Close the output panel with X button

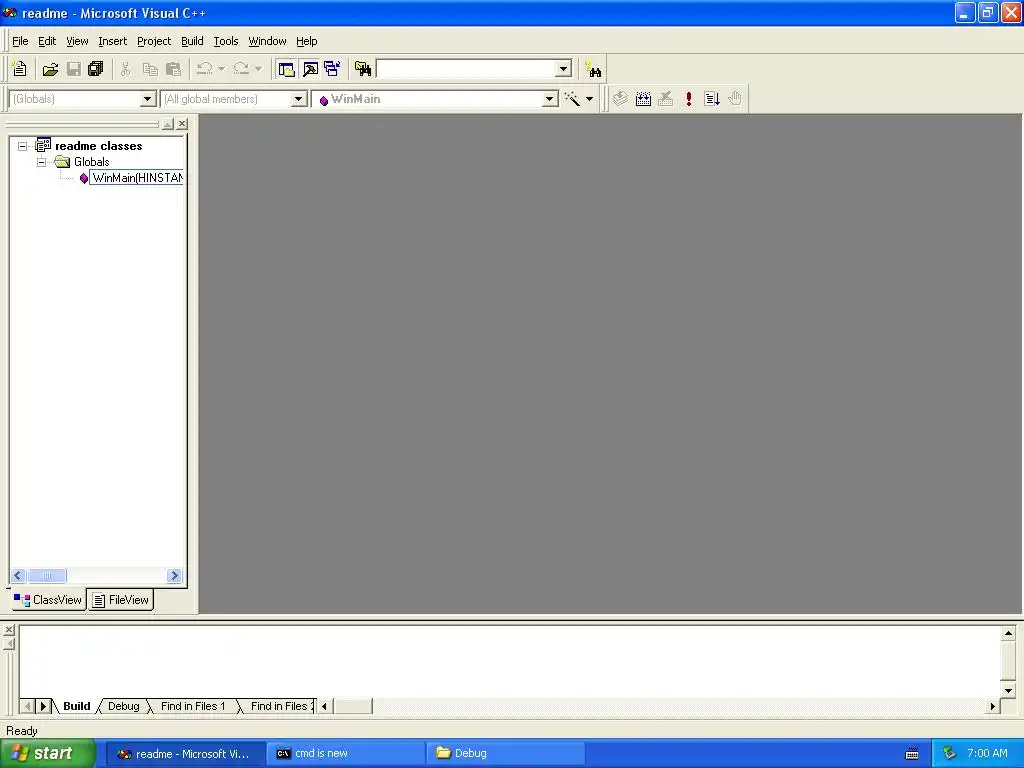click(x=8, y=630)
